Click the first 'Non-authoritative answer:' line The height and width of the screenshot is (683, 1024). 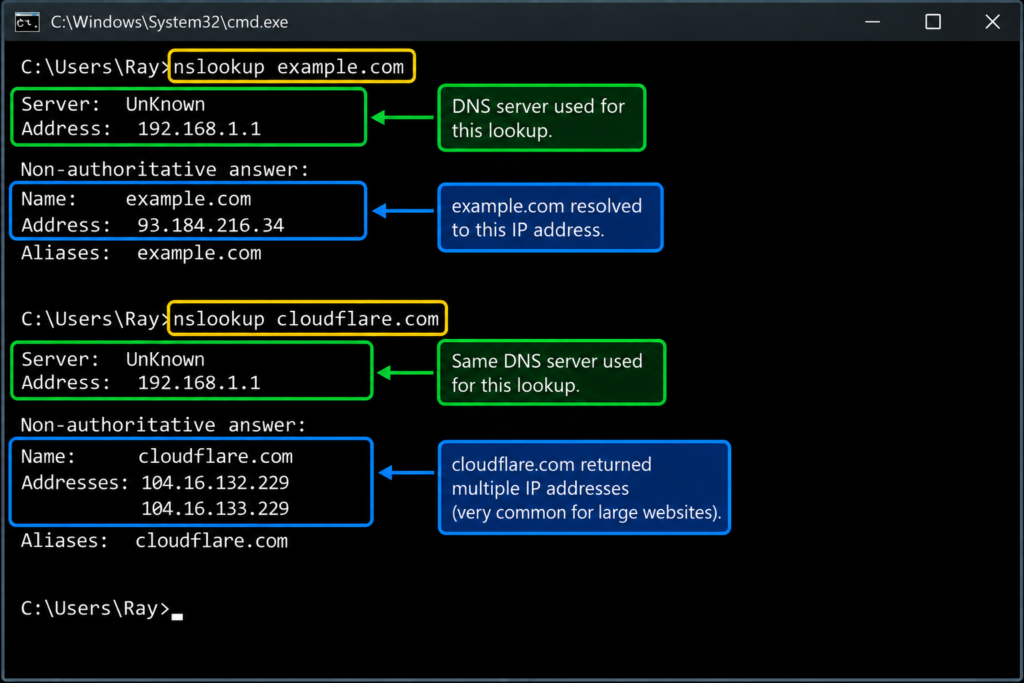coord(165,170)
